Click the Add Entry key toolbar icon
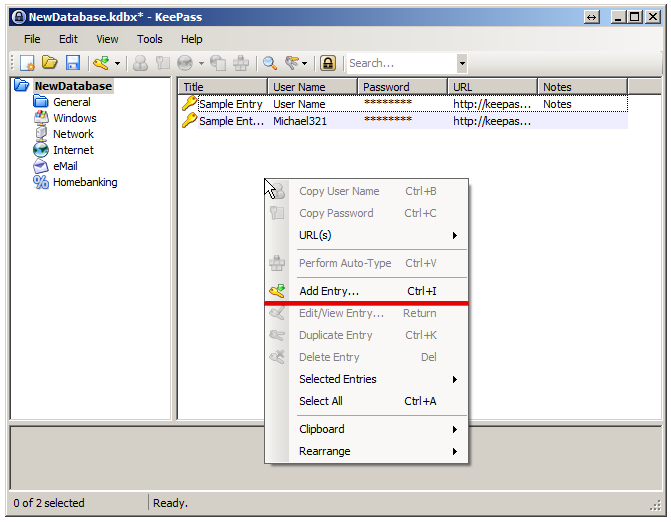 (100, 63)
